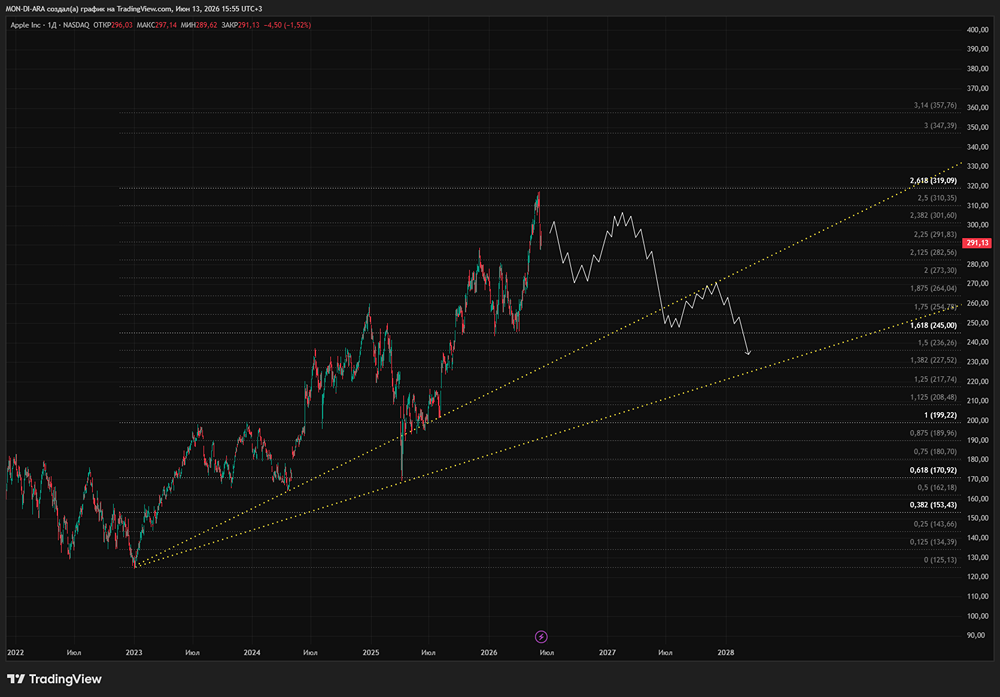This screenshot has width=1000, height=697.
Task: Click the ЗАКР 291,13 close value
Action: click(240, 25)
